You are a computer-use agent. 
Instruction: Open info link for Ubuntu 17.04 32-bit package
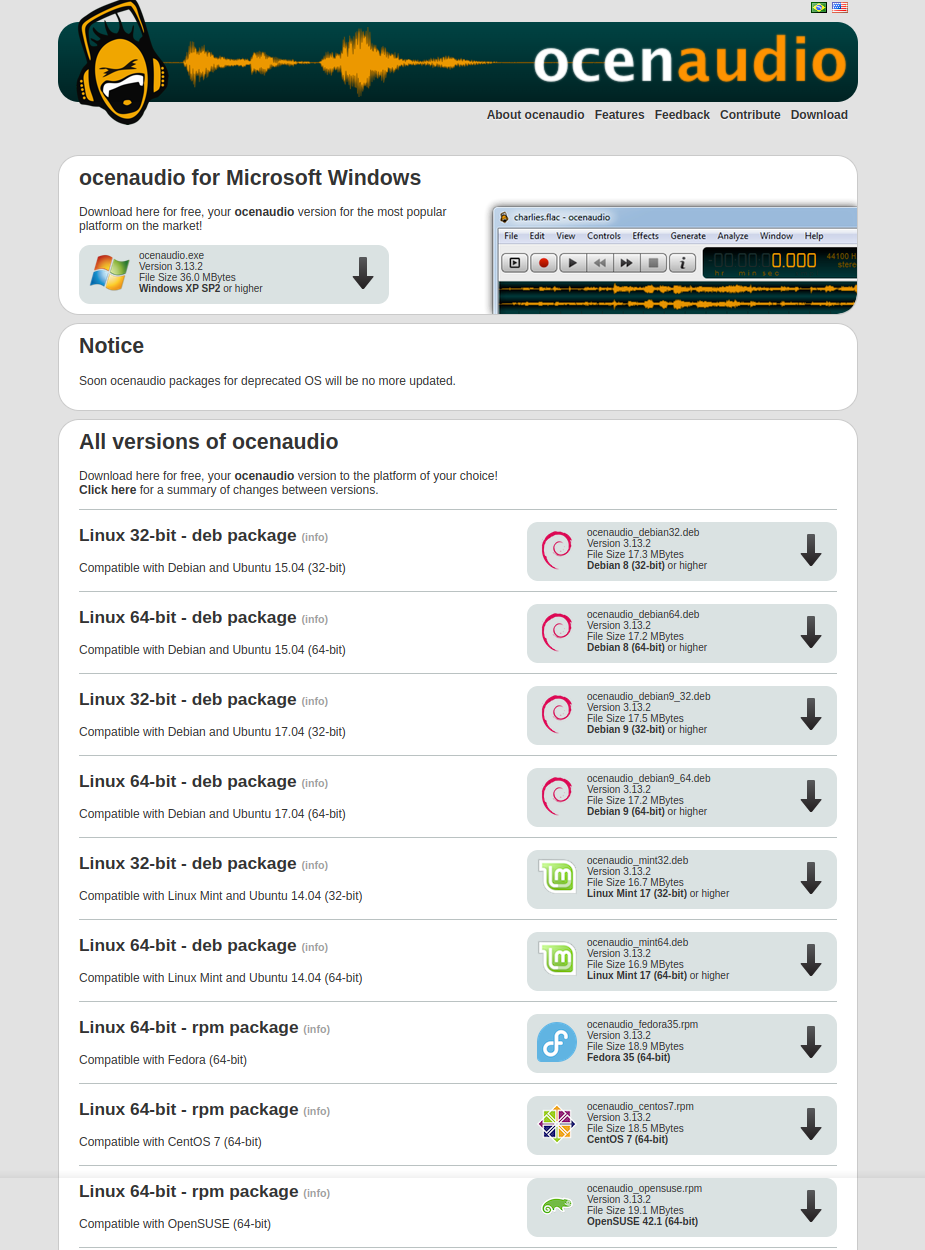tap(315, 701)
